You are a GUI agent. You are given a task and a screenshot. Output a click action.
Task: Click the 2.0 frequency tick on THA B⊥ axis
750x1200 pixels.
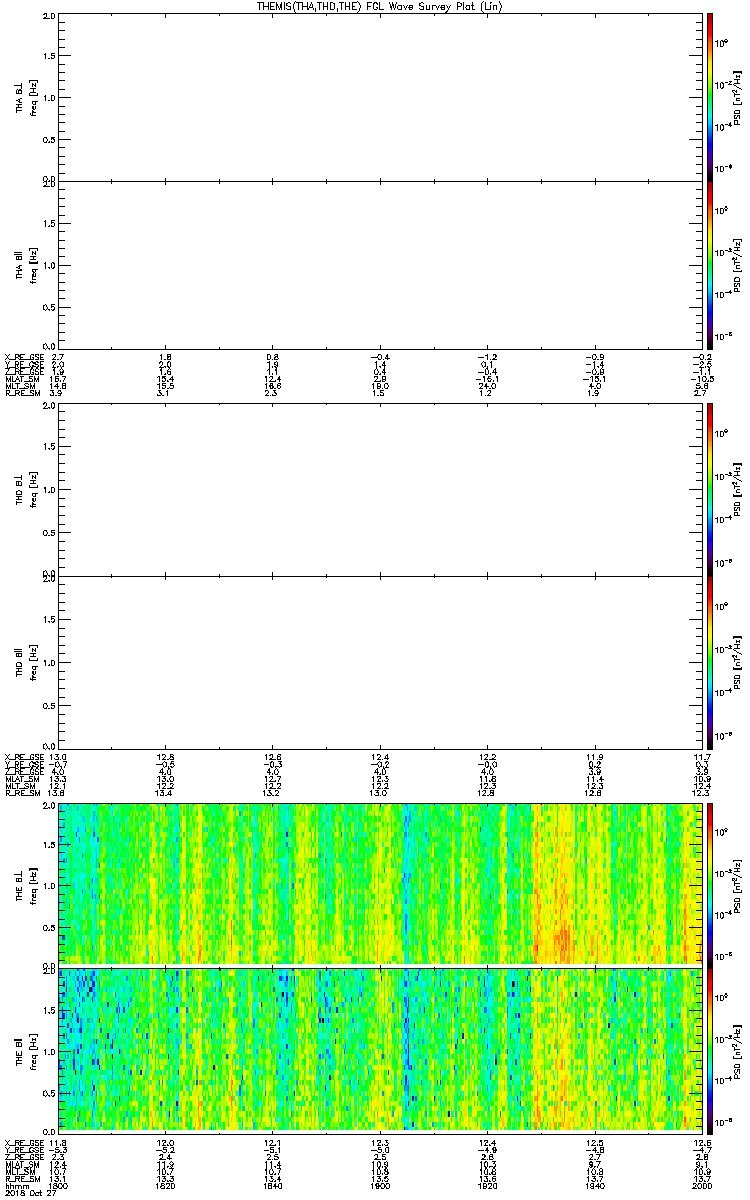(x=50, y=17)
